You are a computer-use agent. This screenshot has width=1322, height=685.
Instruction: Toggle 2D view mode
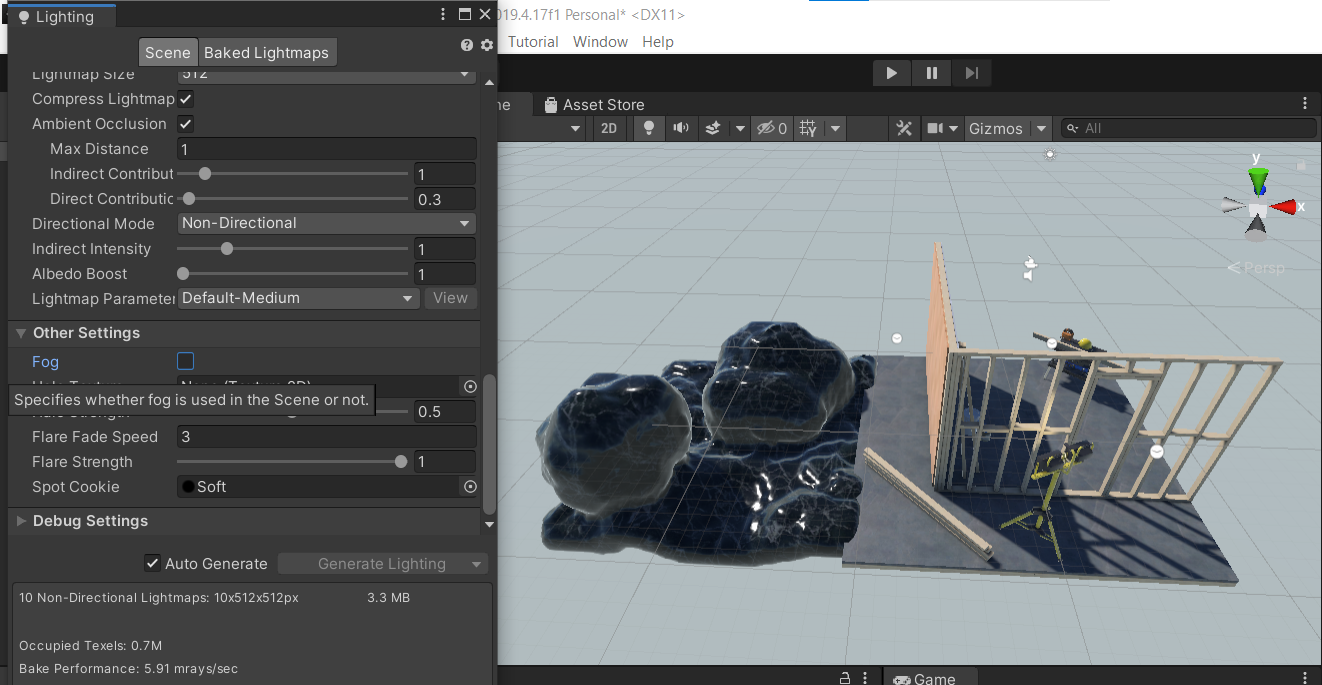click(x=609, y=128)
